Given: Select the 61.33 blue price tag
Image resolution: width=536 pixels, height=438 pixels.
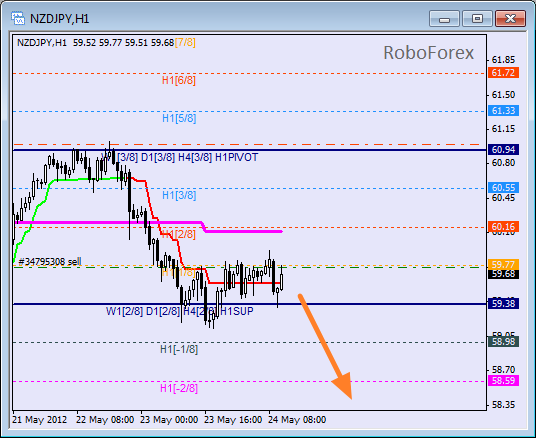Looking at the screenshot, I should coord(504,111).
